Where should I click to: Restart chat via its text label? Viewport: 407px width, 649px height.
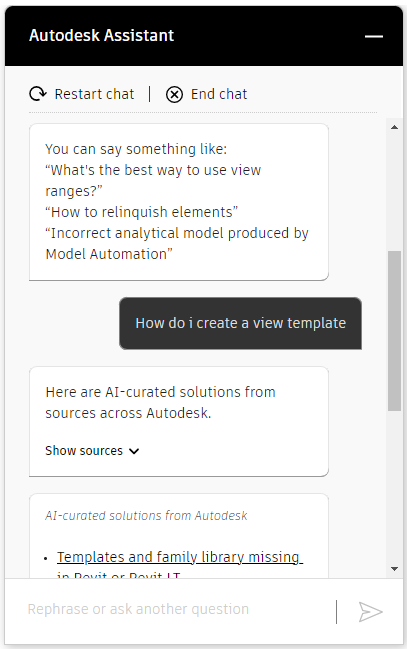tap(94, 94)
